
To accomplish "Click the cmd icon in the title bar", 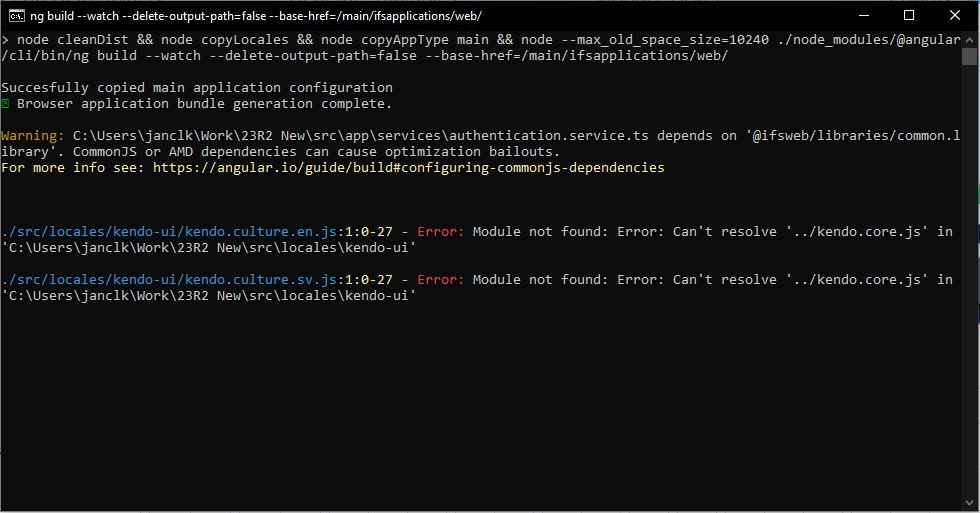I will (16, 16).
